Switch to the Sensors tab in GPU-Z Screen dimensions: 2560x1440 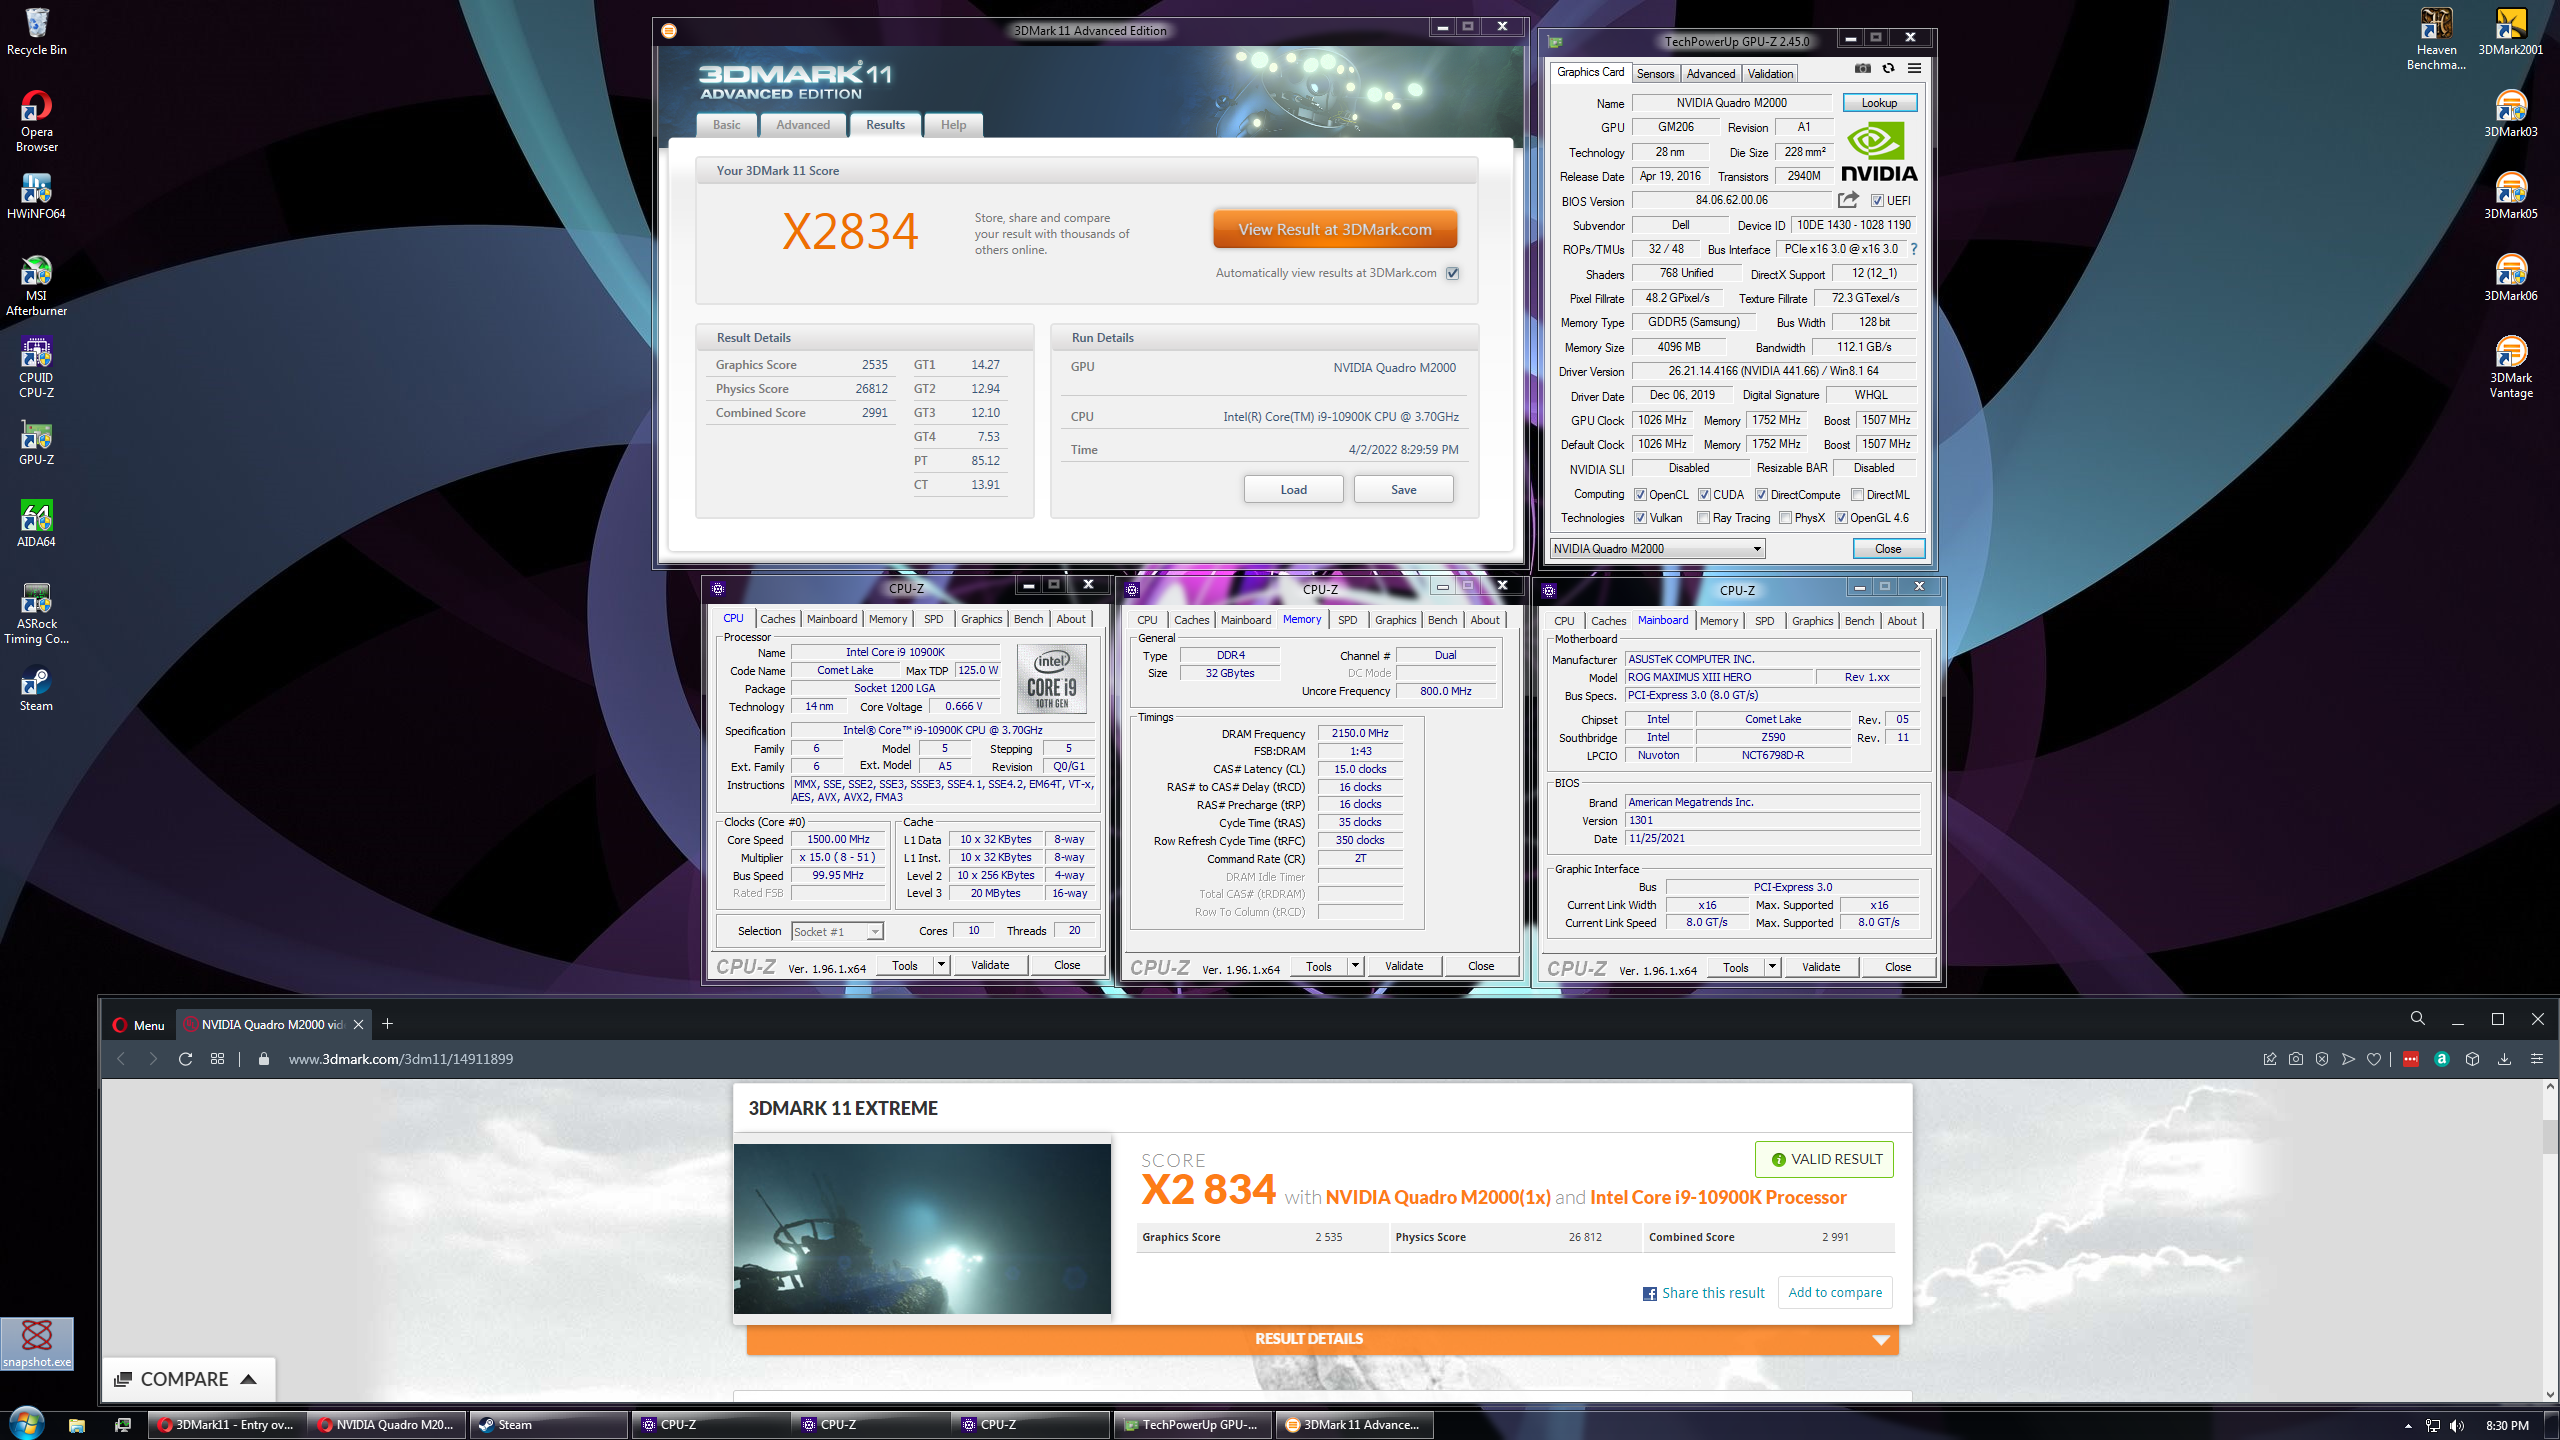[1655, 74]
